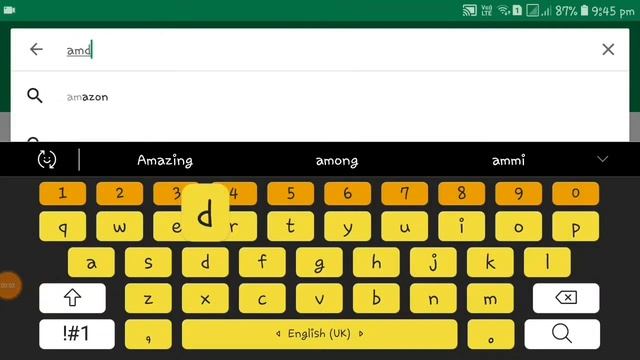The width and height of the screenshot is (640, 360).
Task: Tap the letter b key
Action: pyautogui.click(x=376, y=298)
